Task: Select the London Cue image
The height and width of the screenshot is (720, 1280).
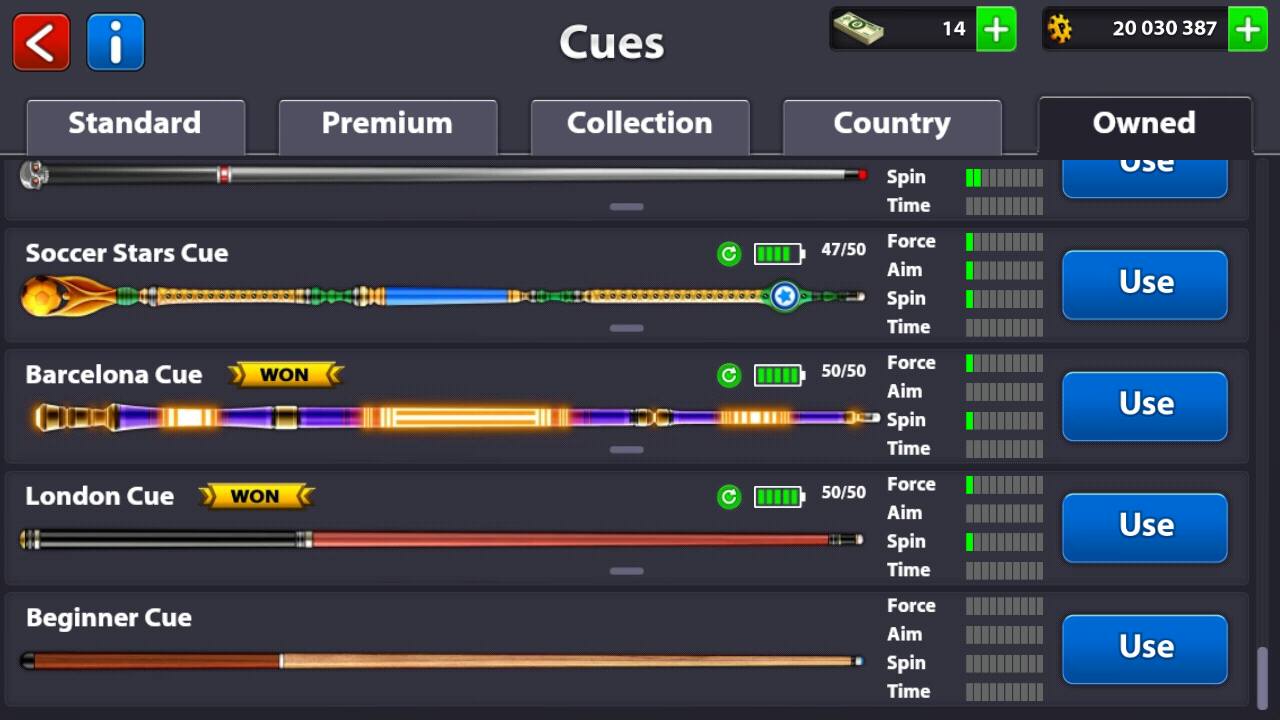Action: (441, 540)
